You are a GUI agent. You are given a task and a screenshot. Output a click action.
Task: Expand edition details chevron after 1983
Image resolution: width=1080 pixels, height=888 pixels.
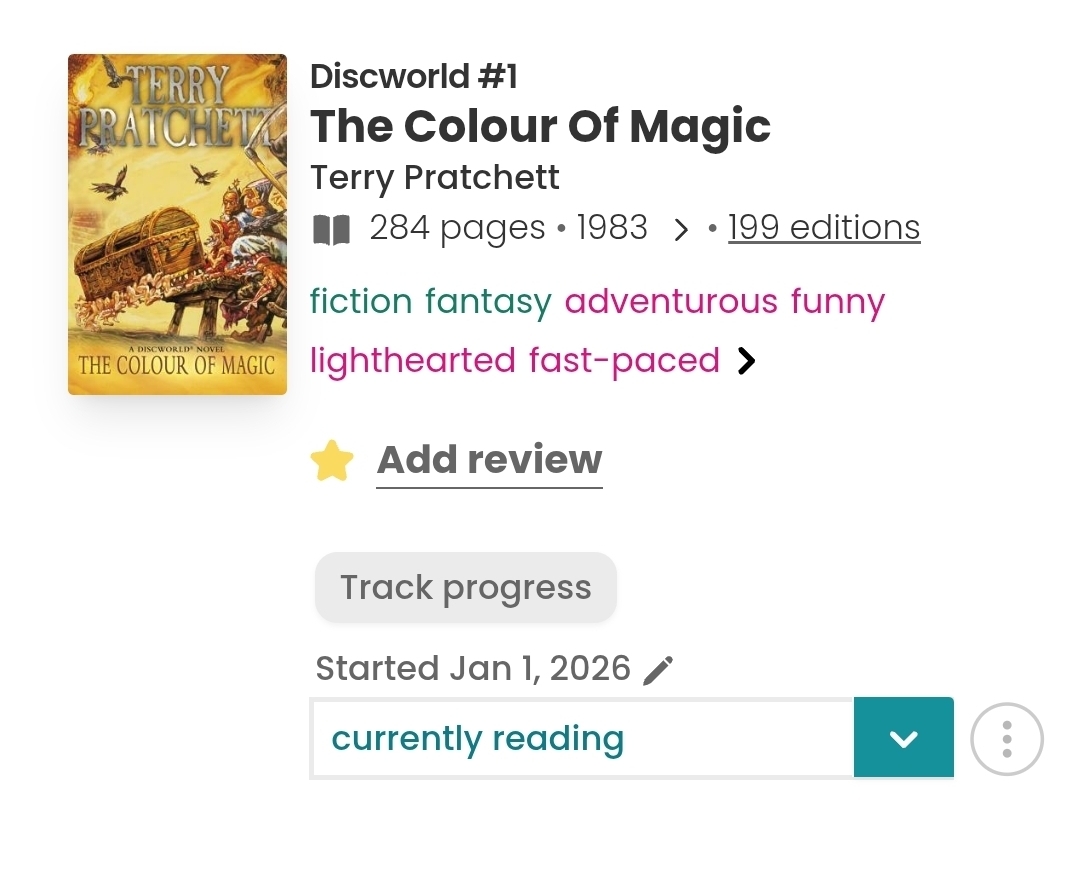click(681, 230)
